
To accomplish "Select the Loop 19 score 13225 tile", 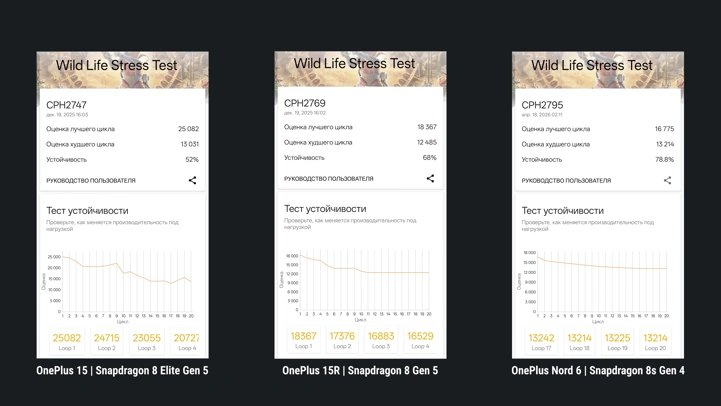I will pos(617,341).
